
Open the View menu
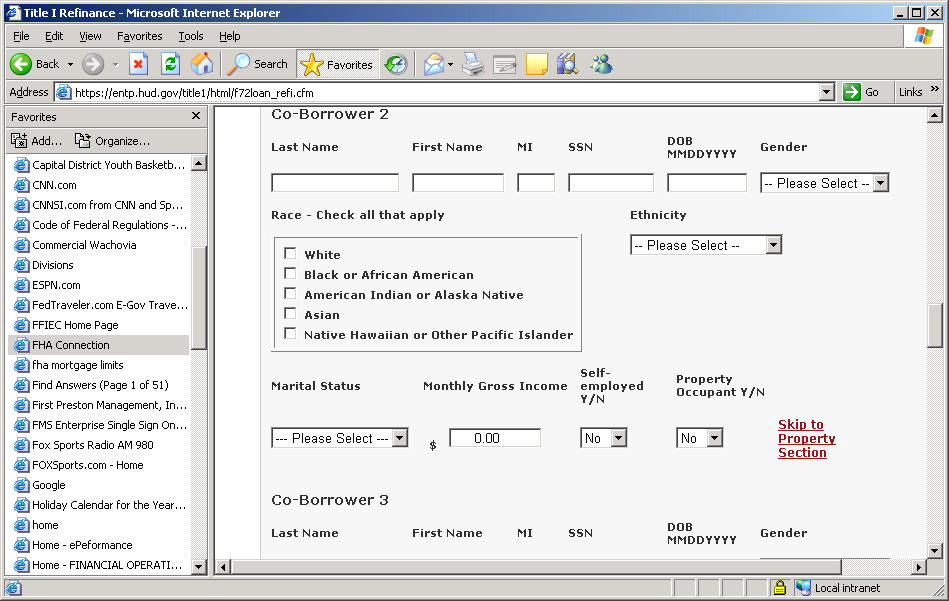pos(90,36)
